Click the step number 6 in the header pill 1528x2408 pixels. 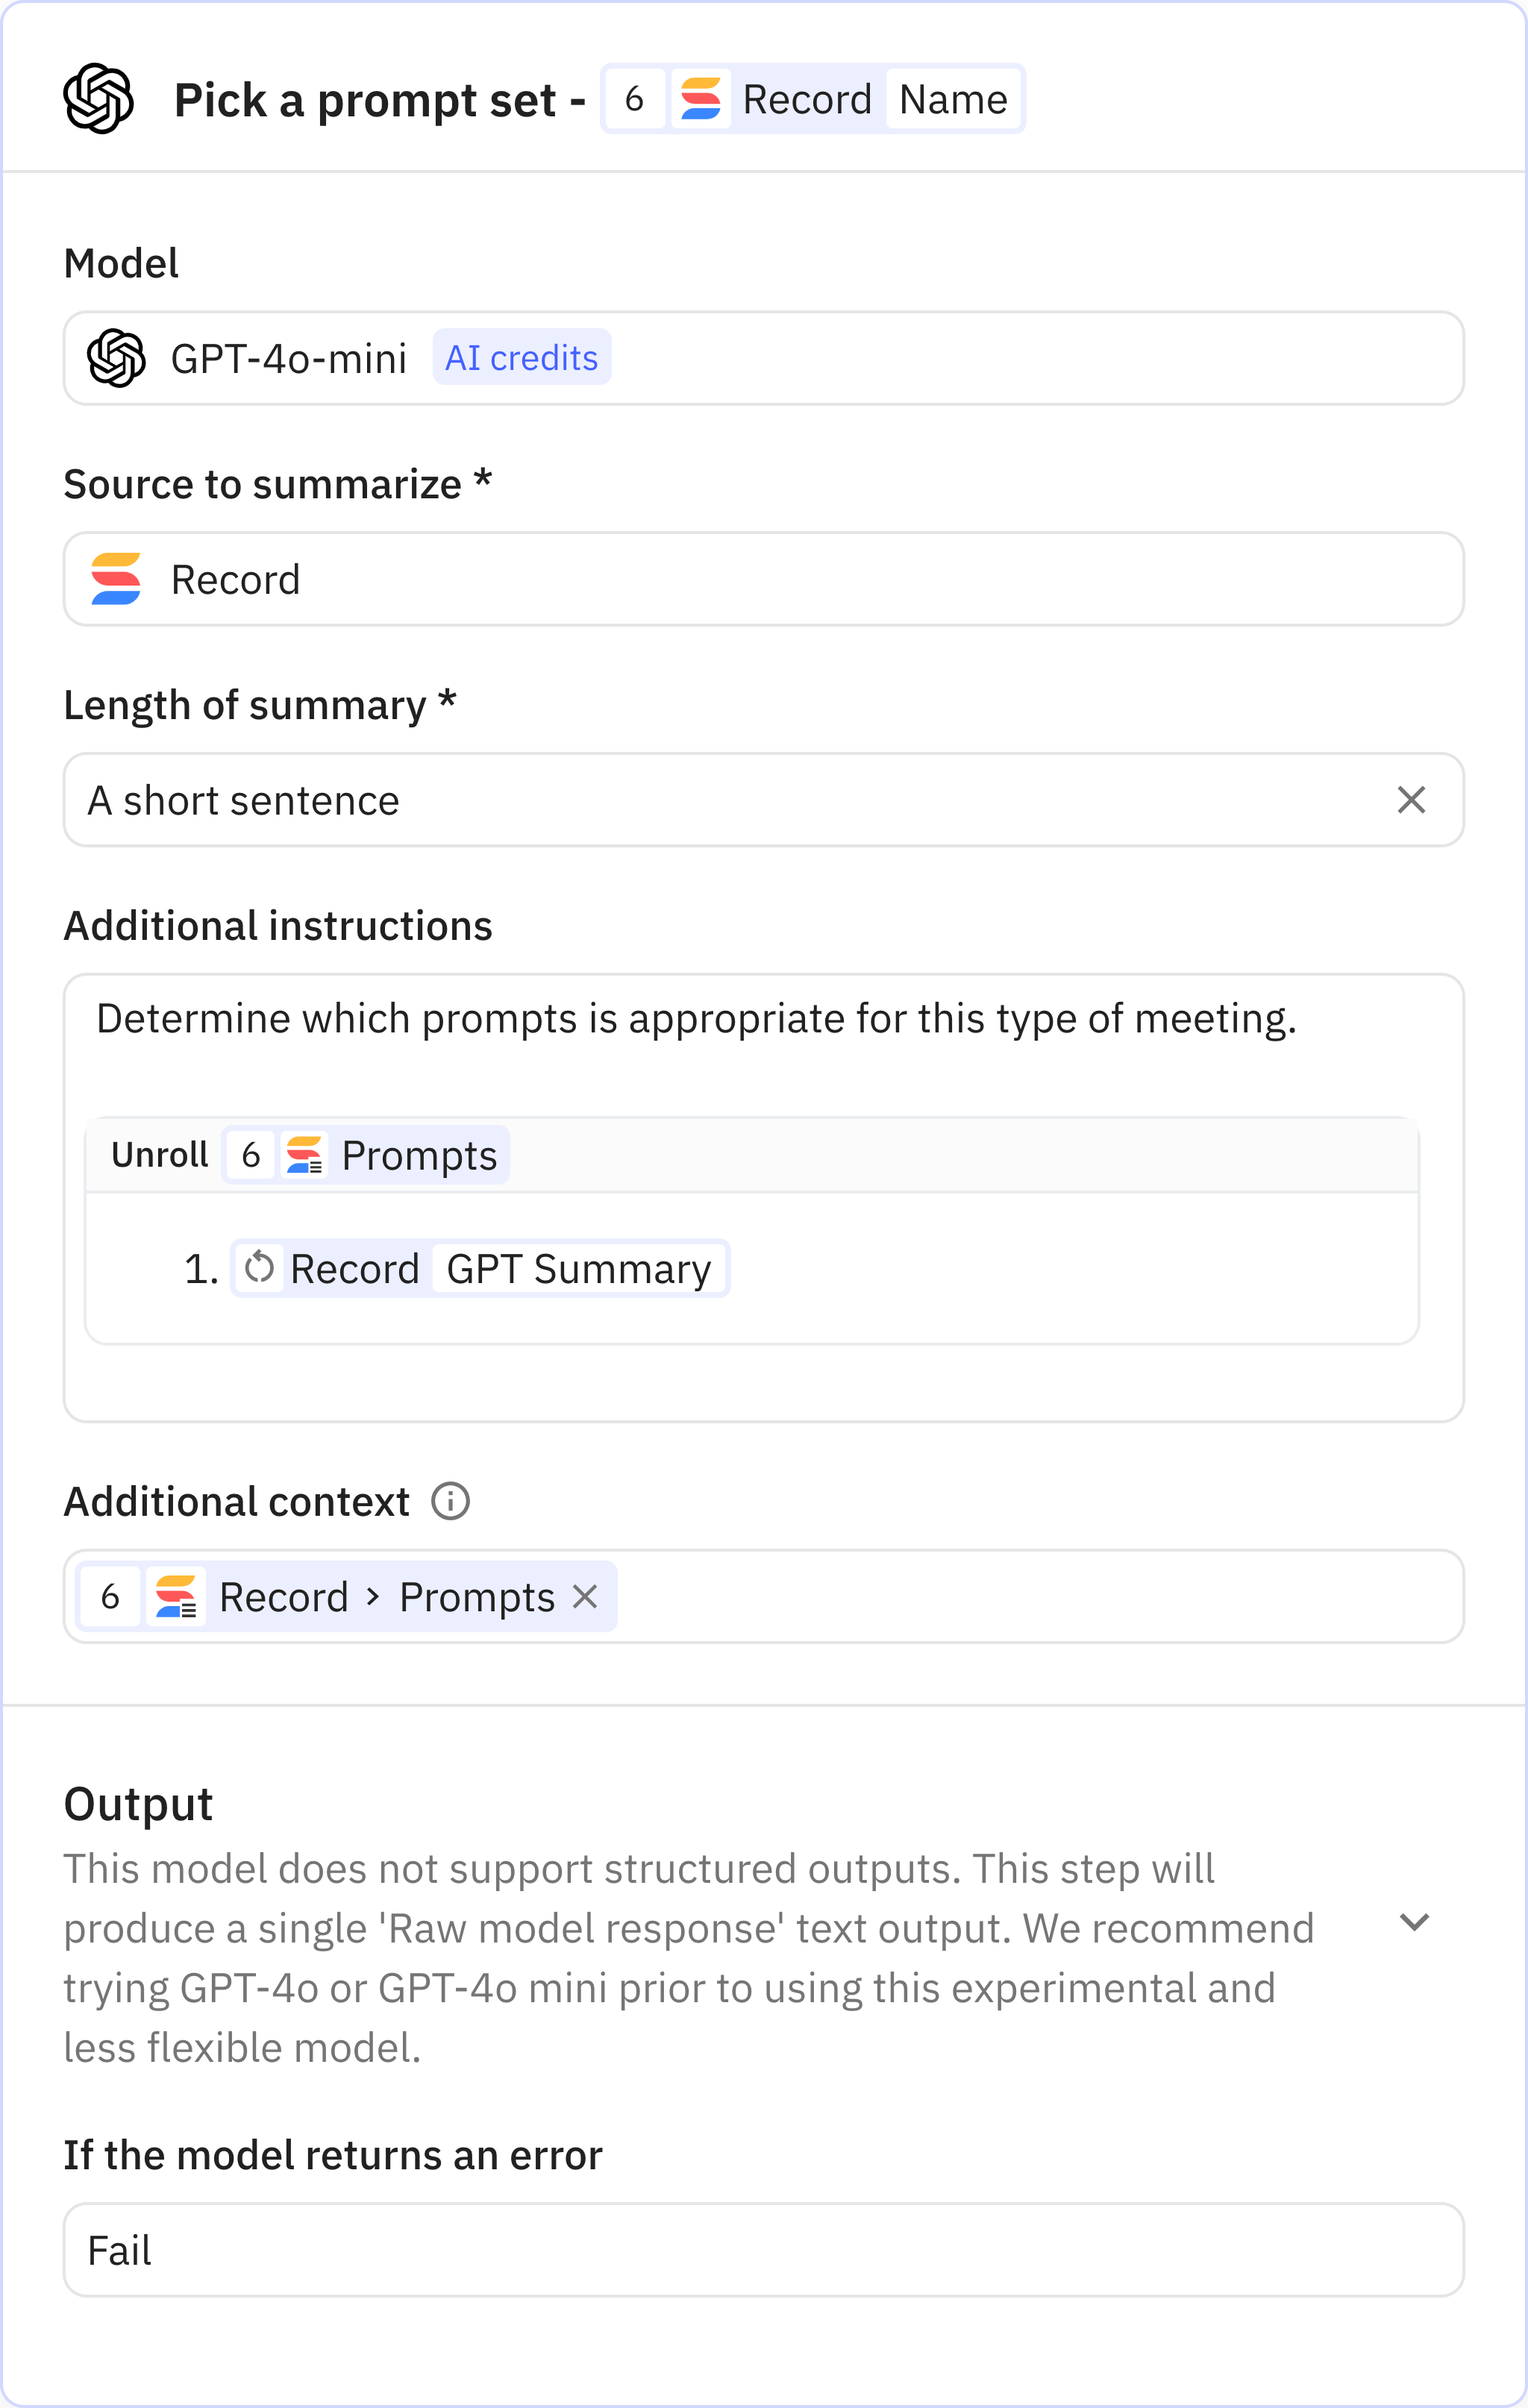point(634,98)
